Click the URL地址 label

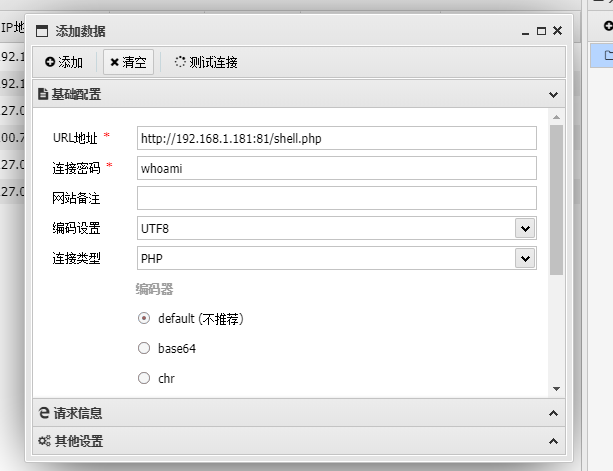[x=75, y=138]
